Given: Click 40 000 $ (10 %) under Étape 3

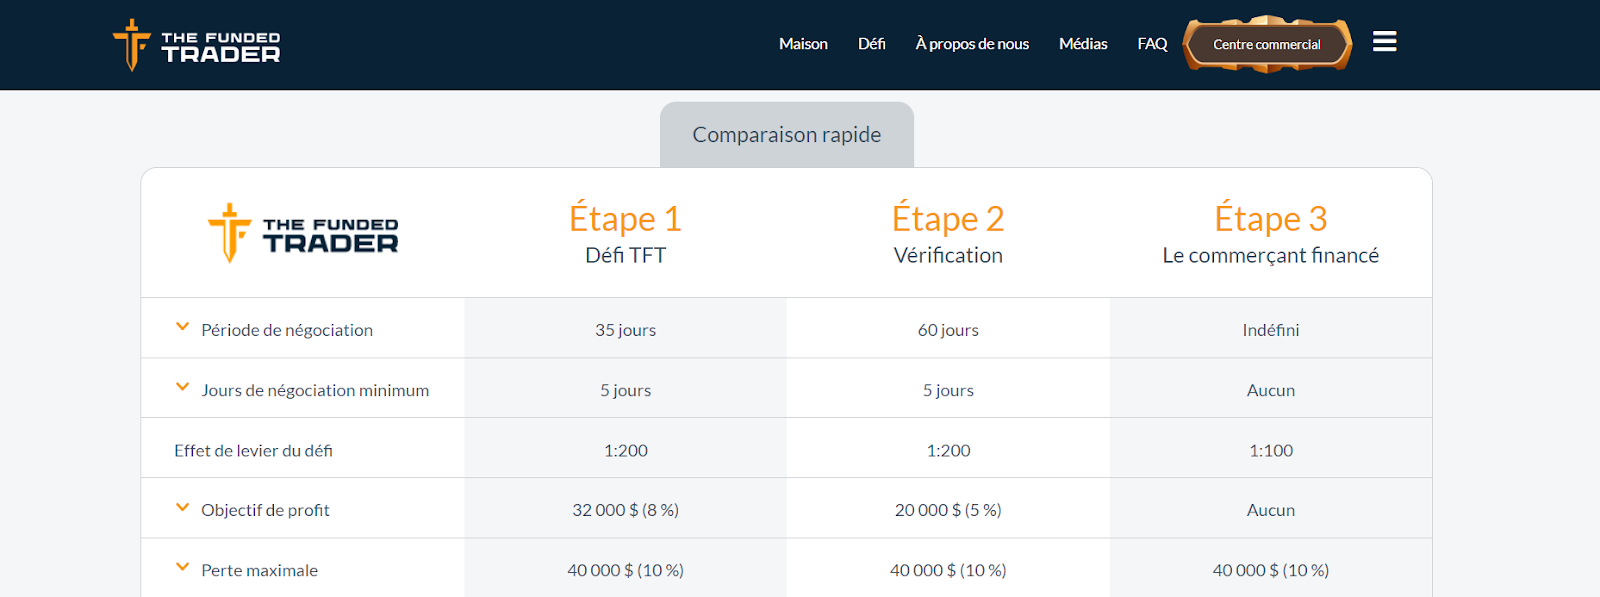Looking at the screenshot, I should 1271,570.
